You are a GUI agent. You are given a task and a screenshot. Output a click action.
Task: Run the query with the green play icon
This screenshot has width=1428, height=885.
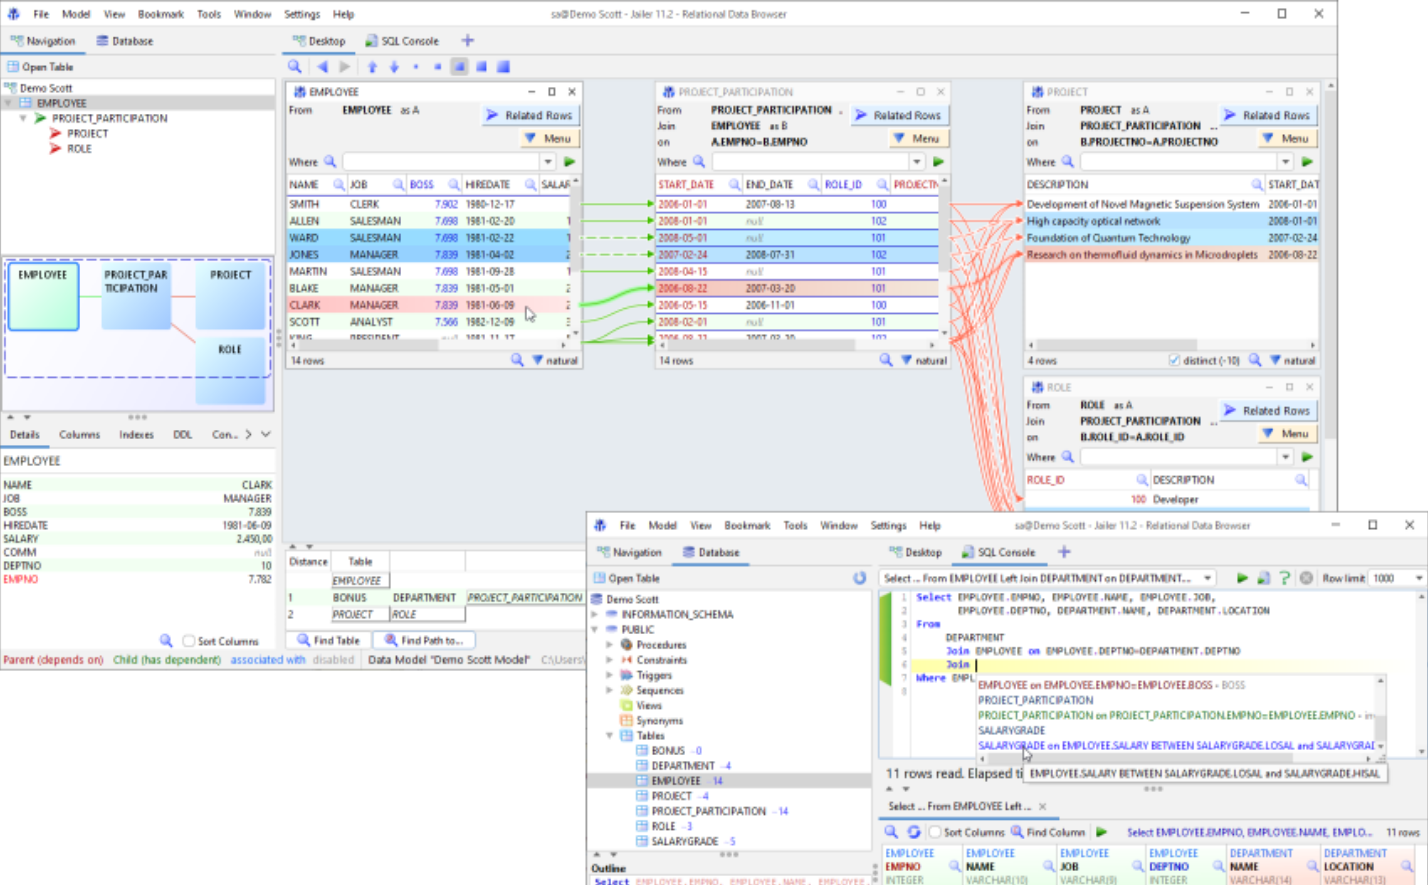click(1241, 578)
